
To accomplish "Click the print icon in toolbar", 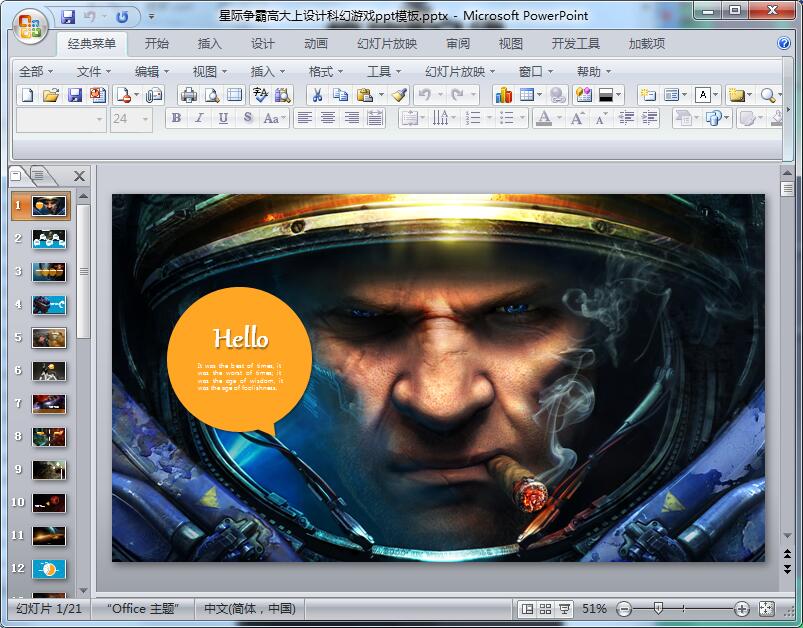I will [x=189, y=95].
